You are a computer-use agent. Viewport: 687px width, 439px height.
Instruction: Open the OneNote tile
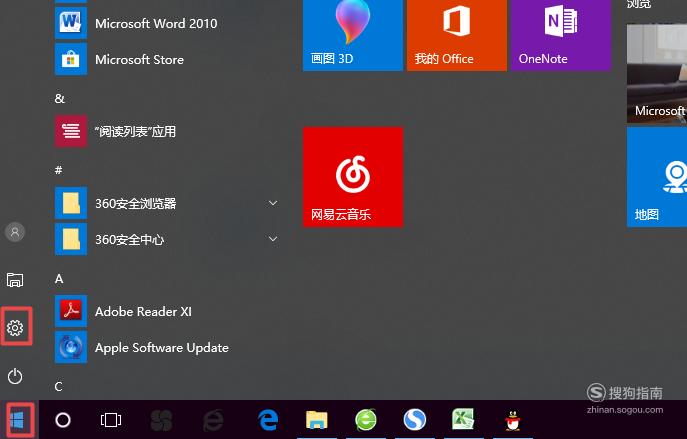pos(561,33)
